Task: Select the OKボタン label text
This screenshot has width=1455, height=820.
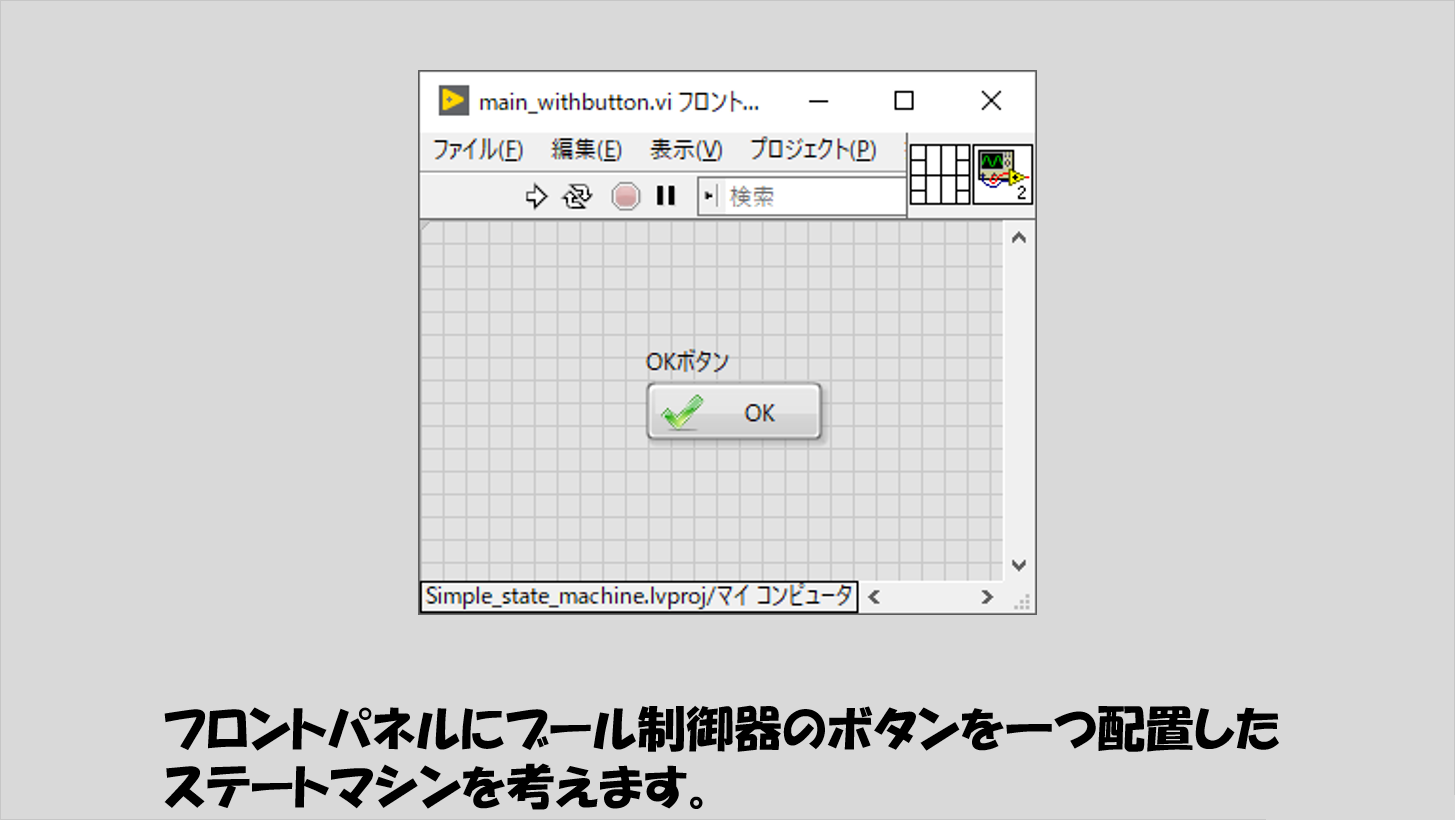Action: [x=687, y=362]
